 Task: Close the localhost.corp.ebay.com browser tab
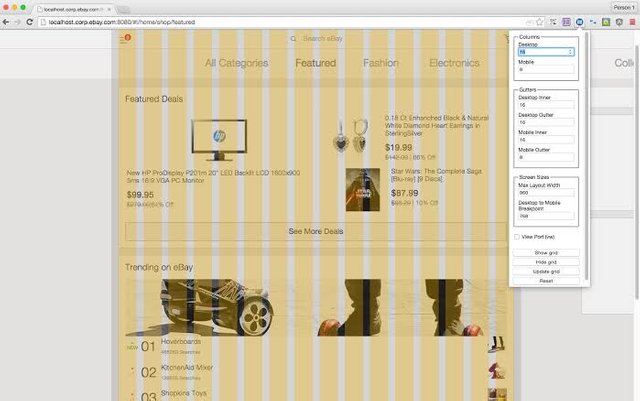(x=109, y=9)
